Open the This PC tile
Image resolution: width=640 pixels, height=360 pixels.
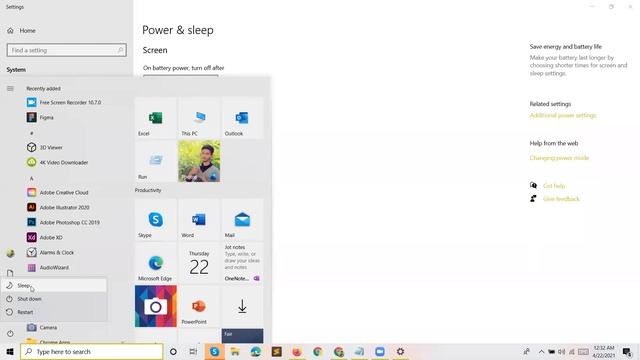click(199, 118)
